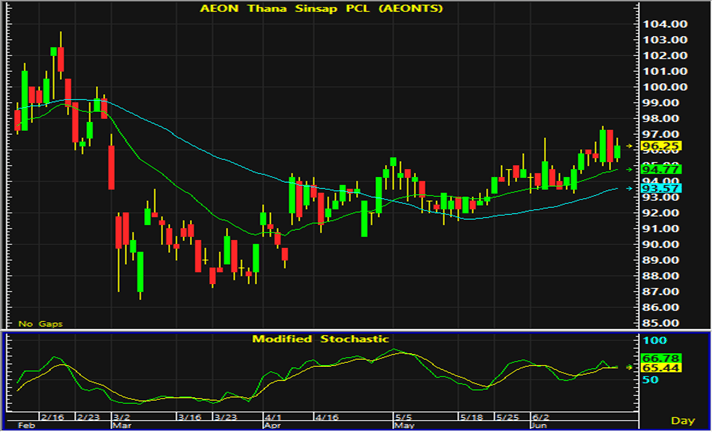Click the yellow arrow beside 96.25
This screenshot has width=713, height=432.
[629, 146]
